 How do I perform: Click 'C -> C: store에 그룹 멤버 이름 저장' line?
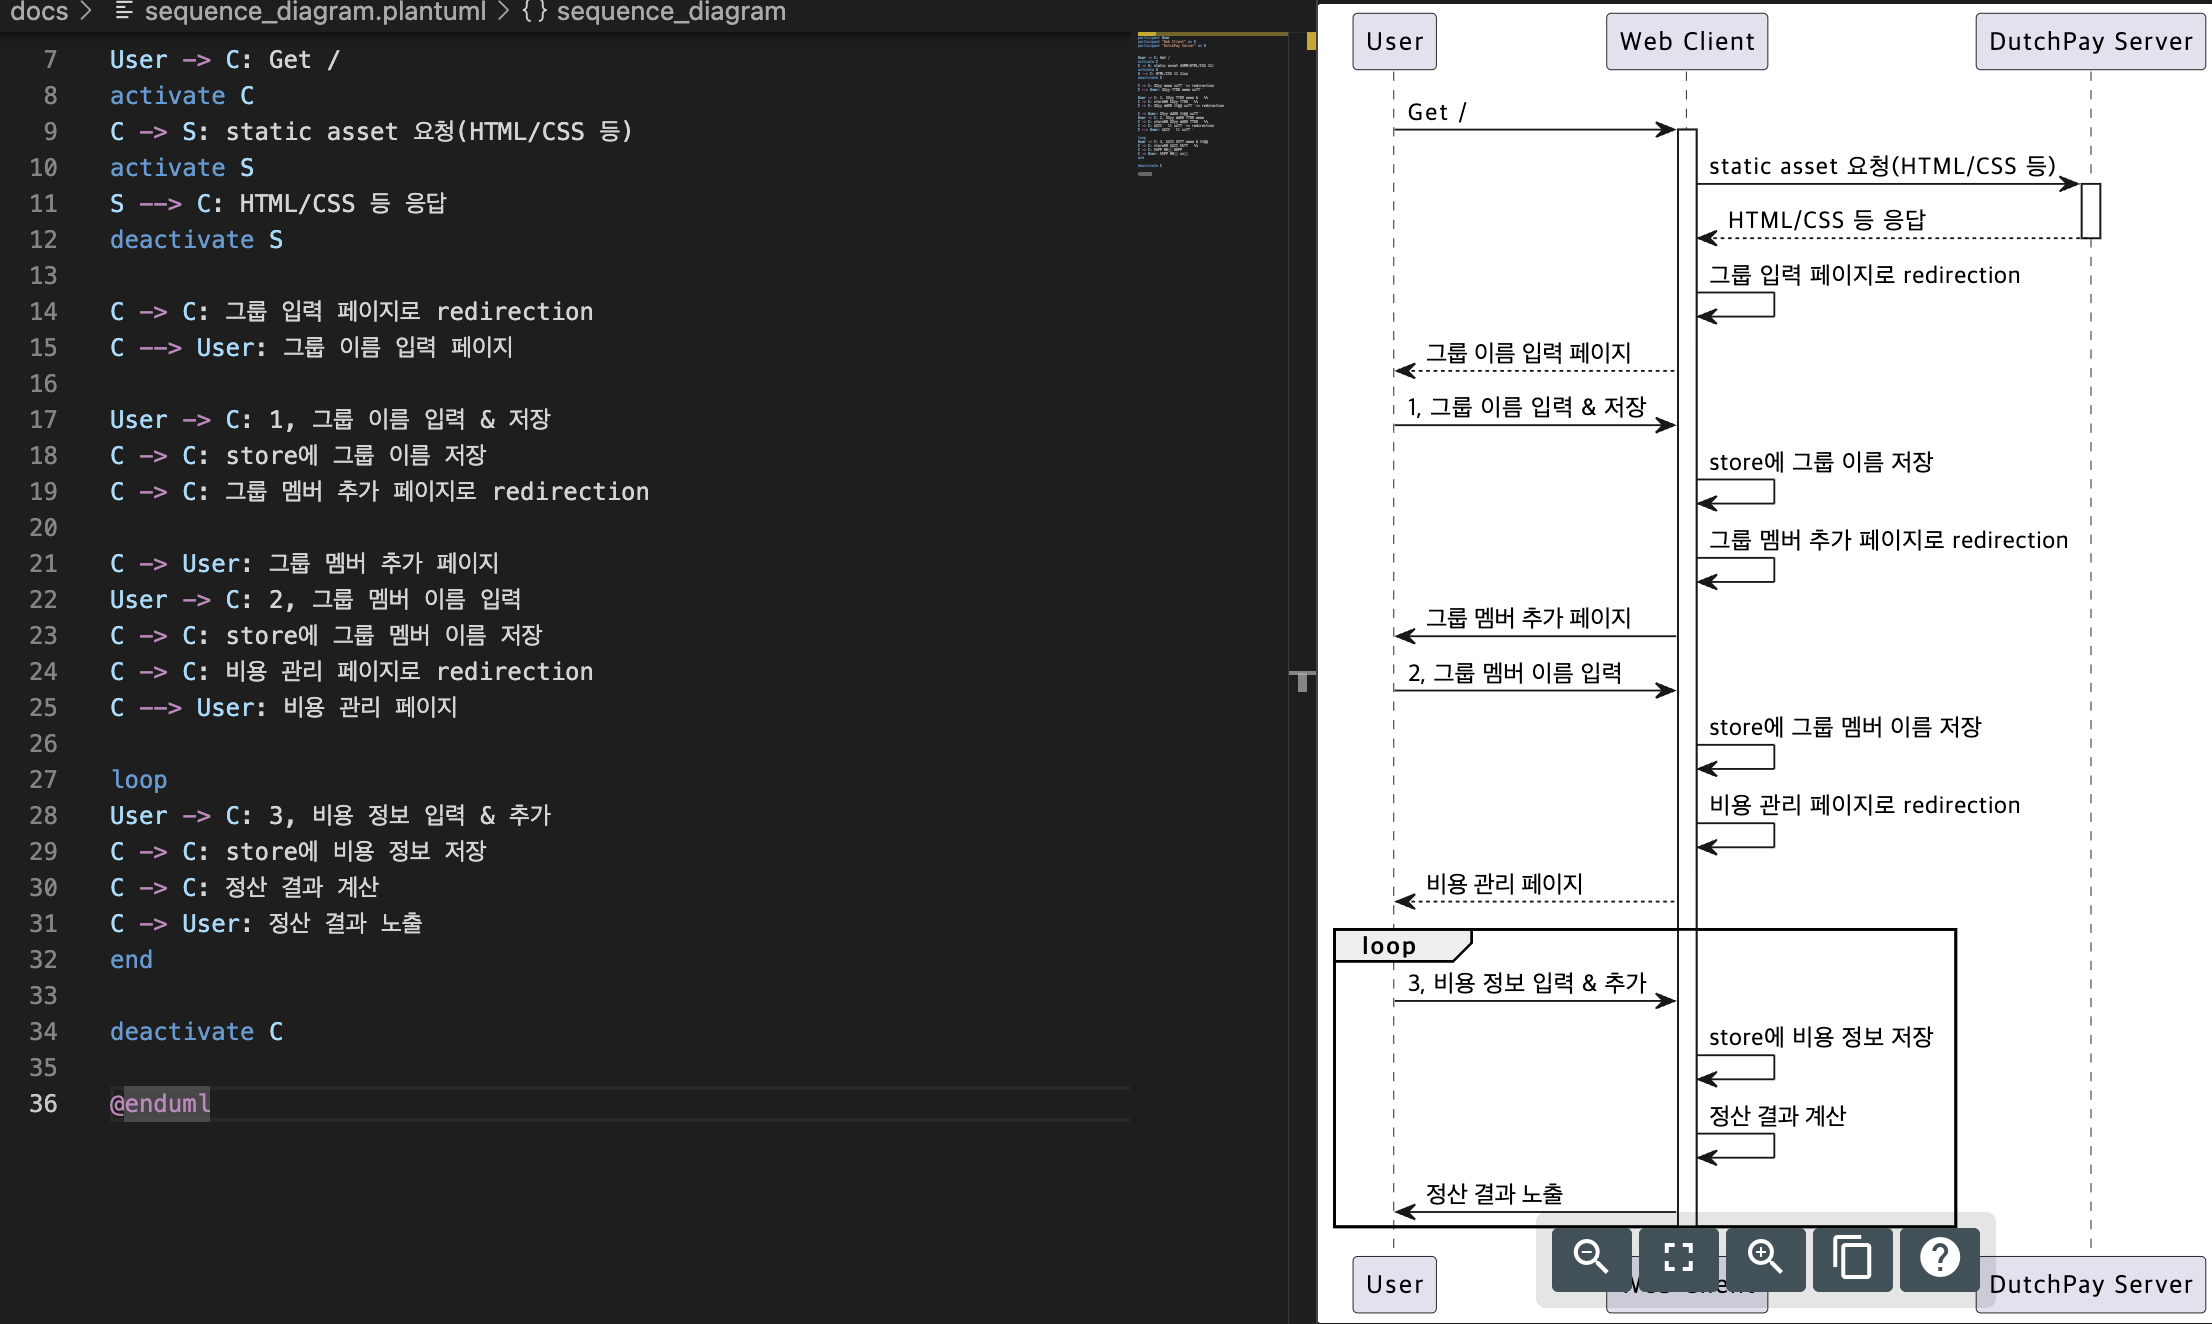326,635
